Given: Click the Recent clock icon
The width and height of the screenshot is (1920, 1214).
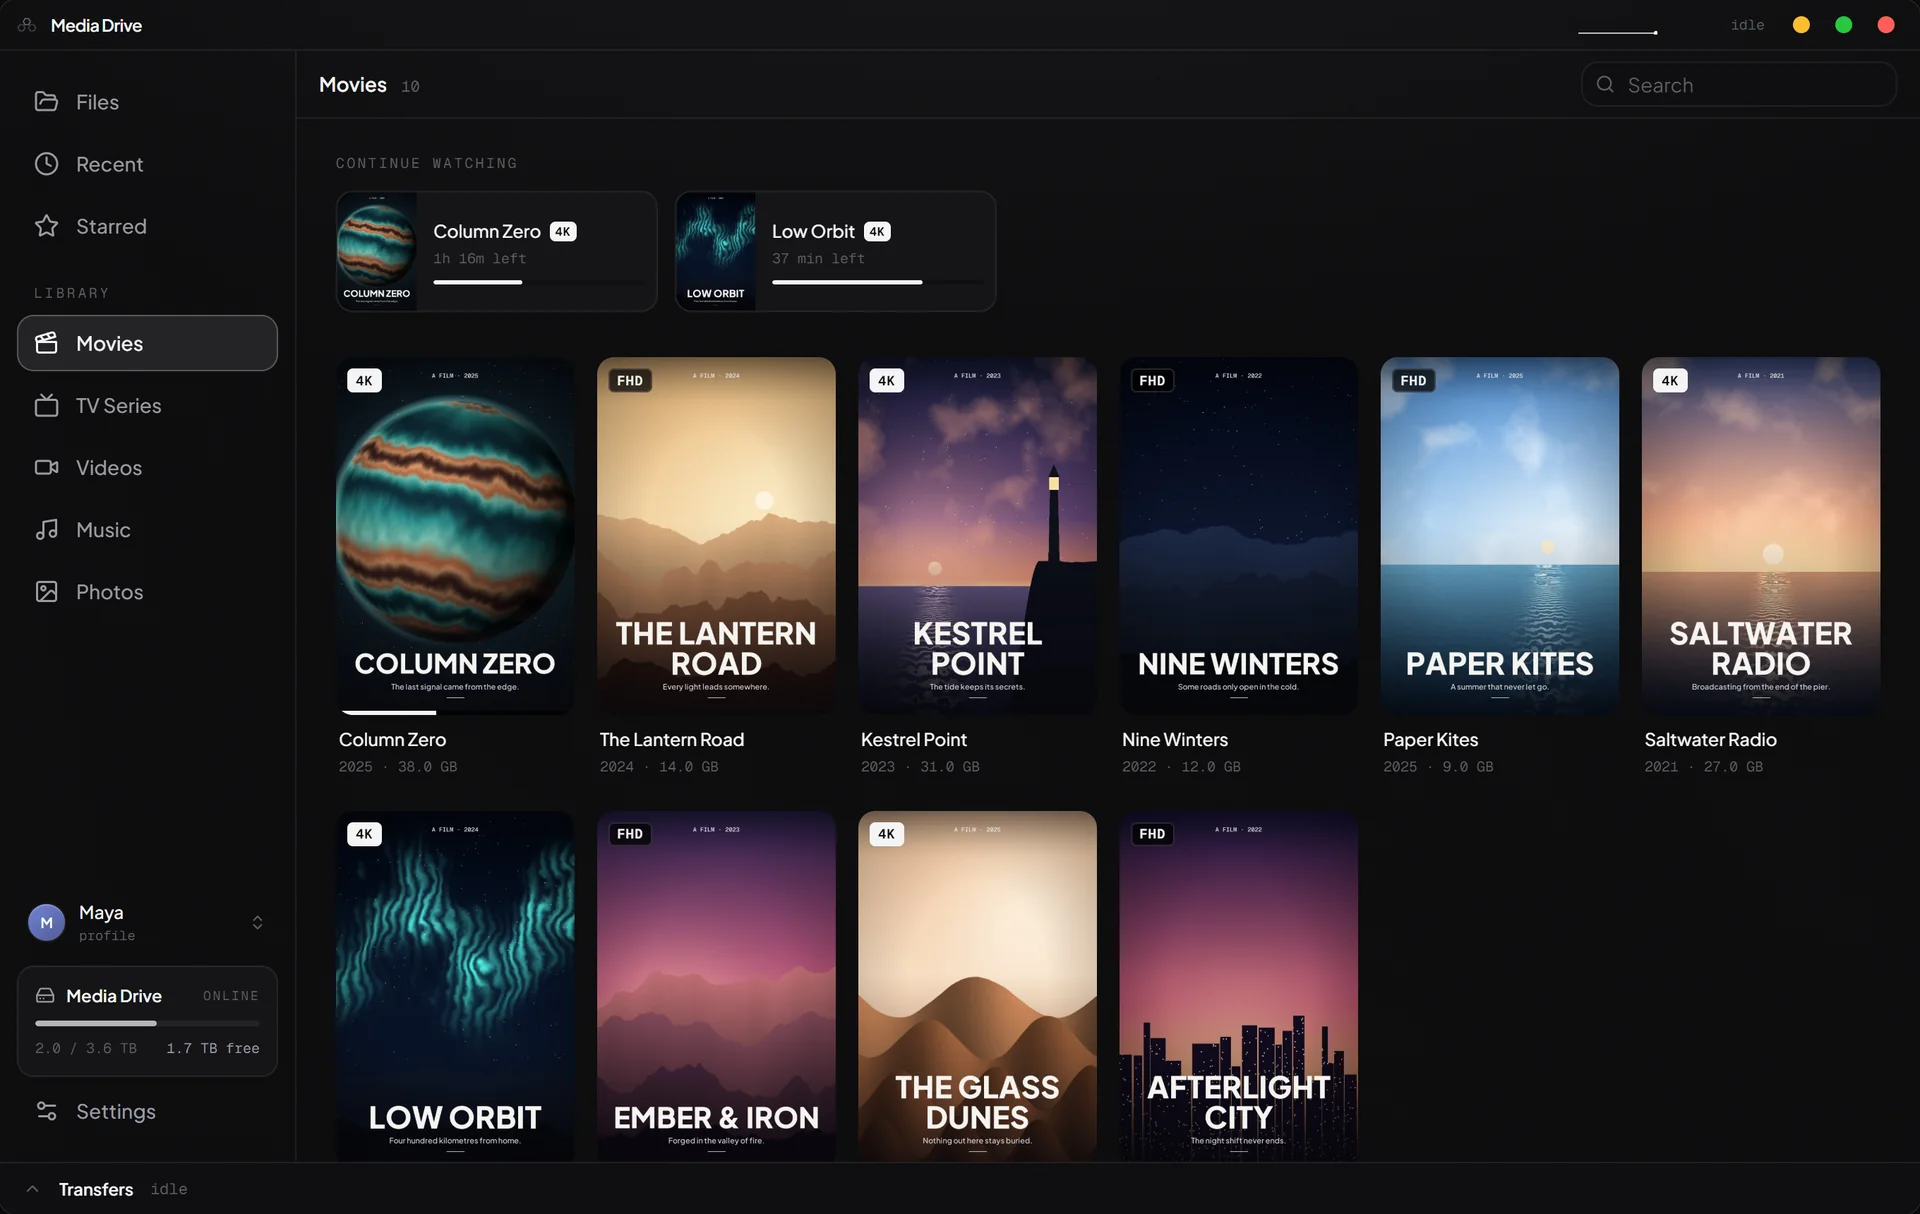Looking at the screenshot, I should [x=46, y=163].
